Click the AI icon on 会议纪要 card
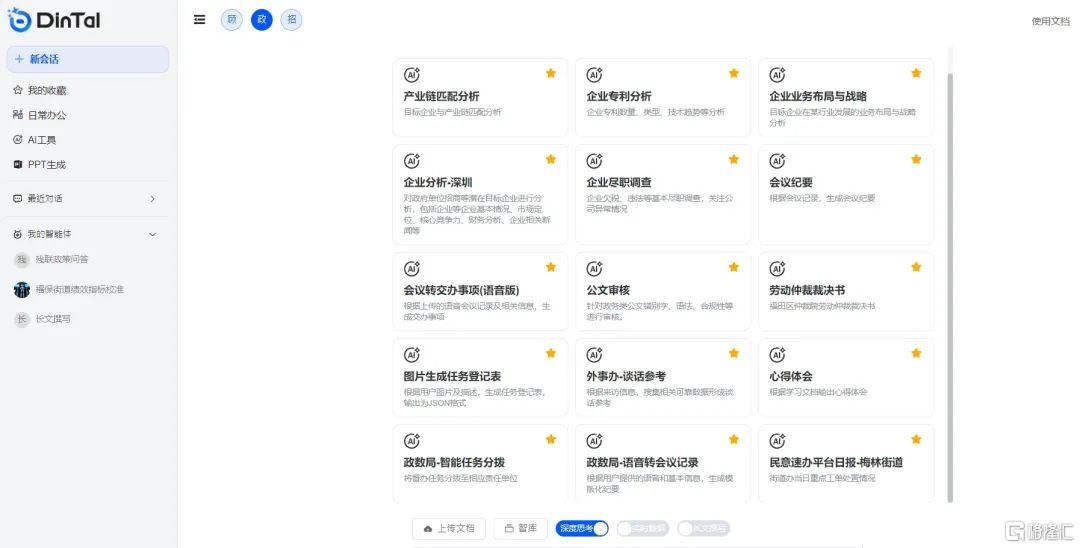The image size is (1080, 548). [778, 160]
